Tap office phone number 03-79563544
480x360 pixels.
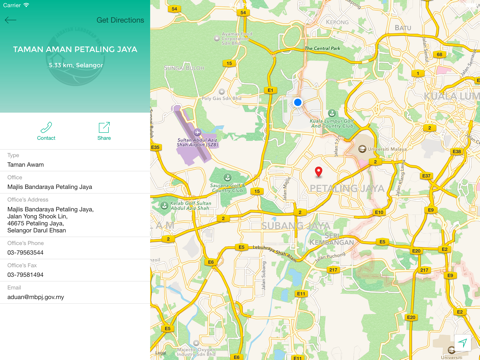[25, 253]
